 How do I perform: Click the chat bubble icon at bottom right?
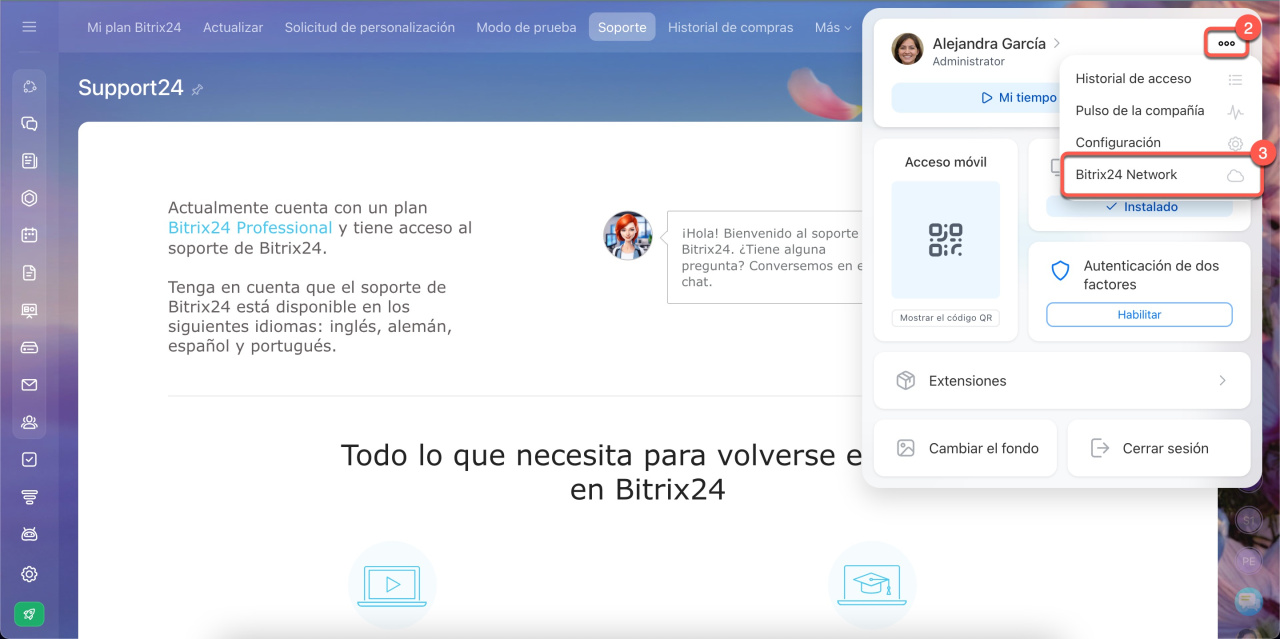(x=1247, y=600)
